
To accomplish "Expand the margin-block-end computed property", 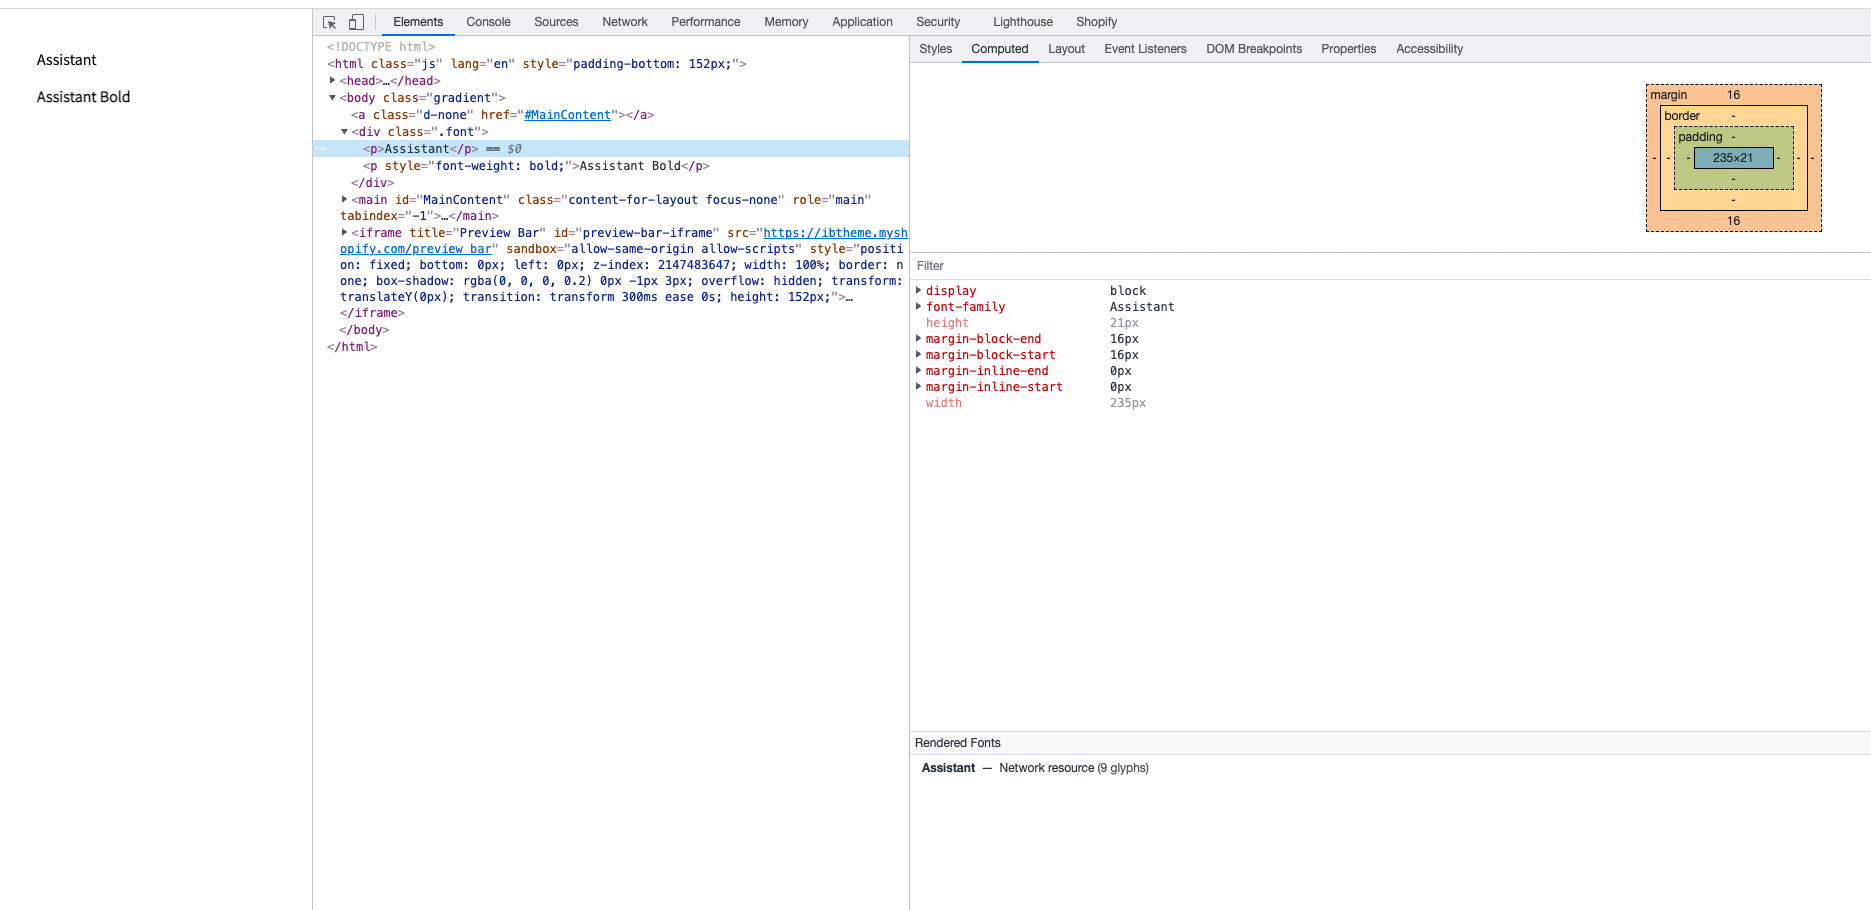I will [919, 338].
